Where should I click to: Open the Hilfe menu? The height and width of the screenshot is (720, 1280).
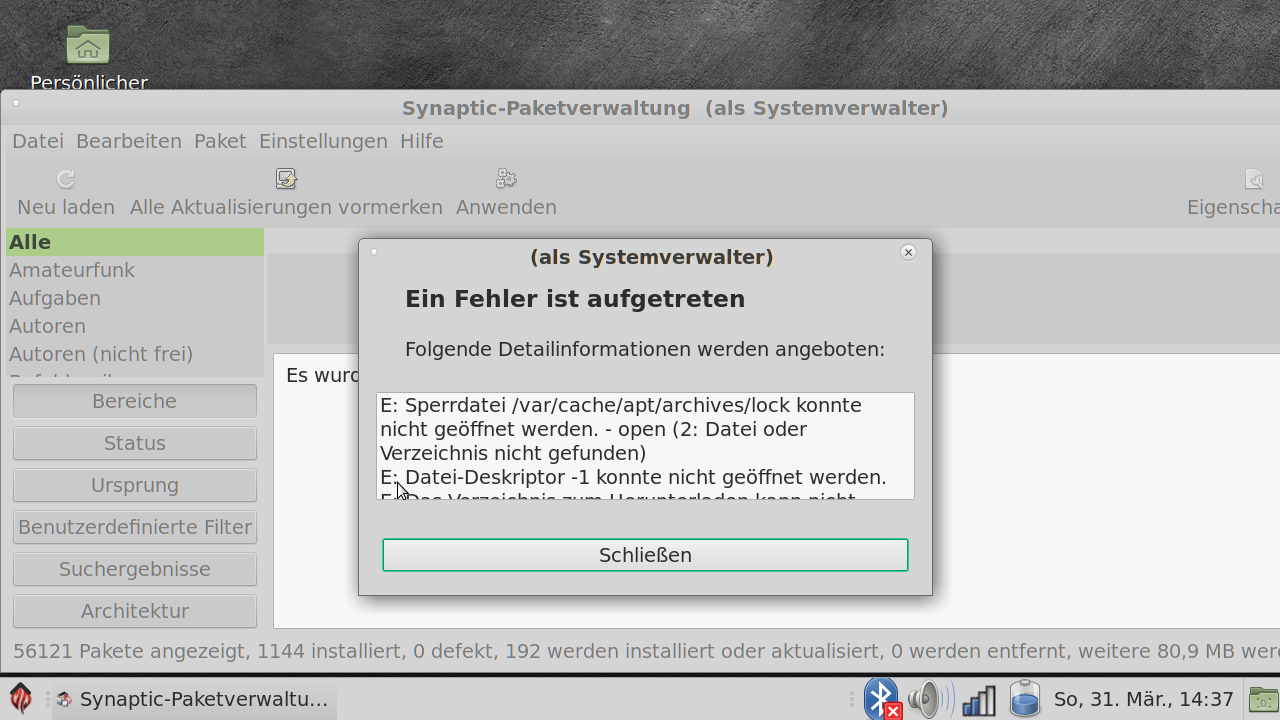422,141
